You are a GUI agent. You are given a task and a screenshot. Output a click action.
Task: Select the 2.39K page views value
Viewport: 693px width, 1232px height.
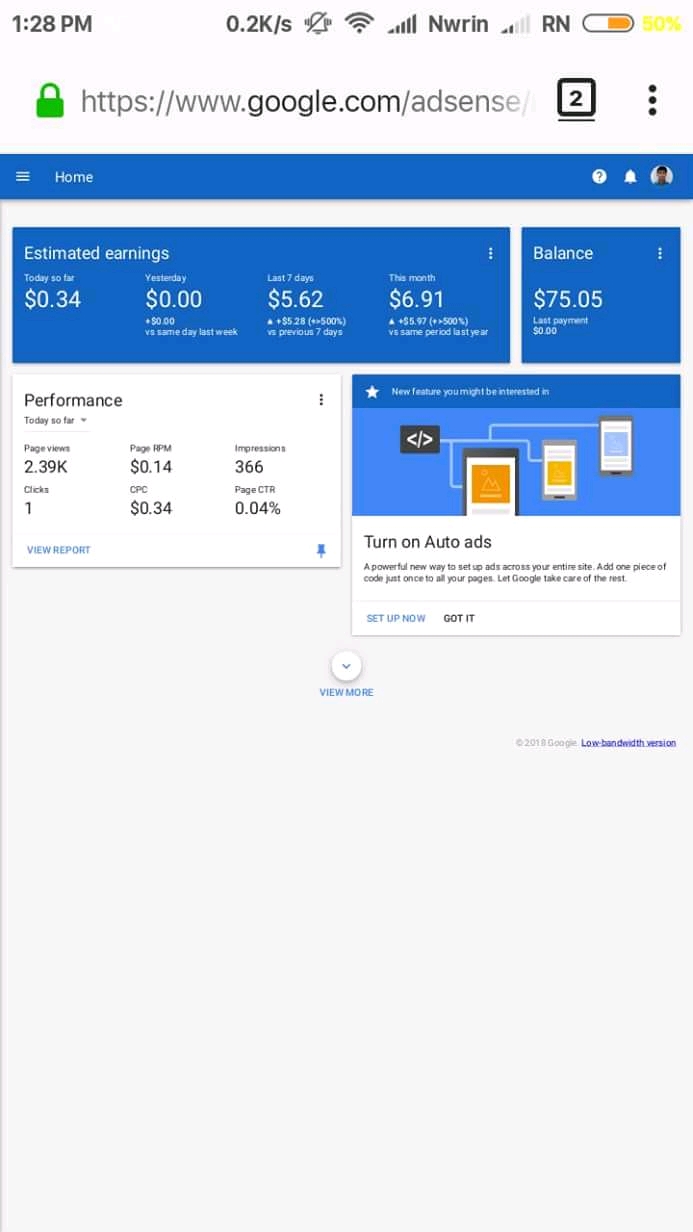pyautogui.click(x=46, y=467)
